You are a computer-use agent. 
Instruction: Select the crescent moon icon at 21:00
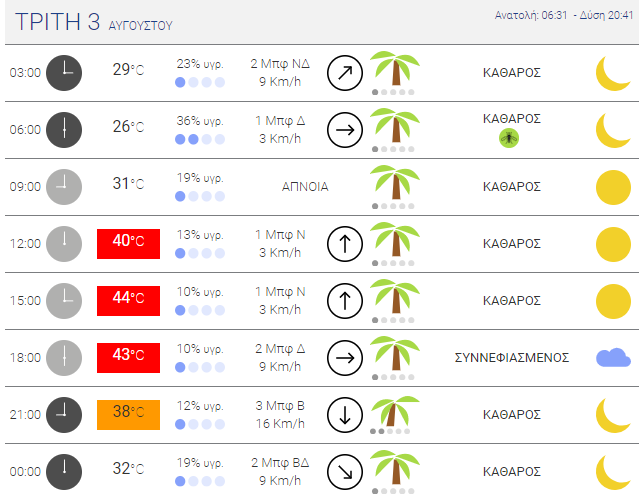[x=612, y=415]
